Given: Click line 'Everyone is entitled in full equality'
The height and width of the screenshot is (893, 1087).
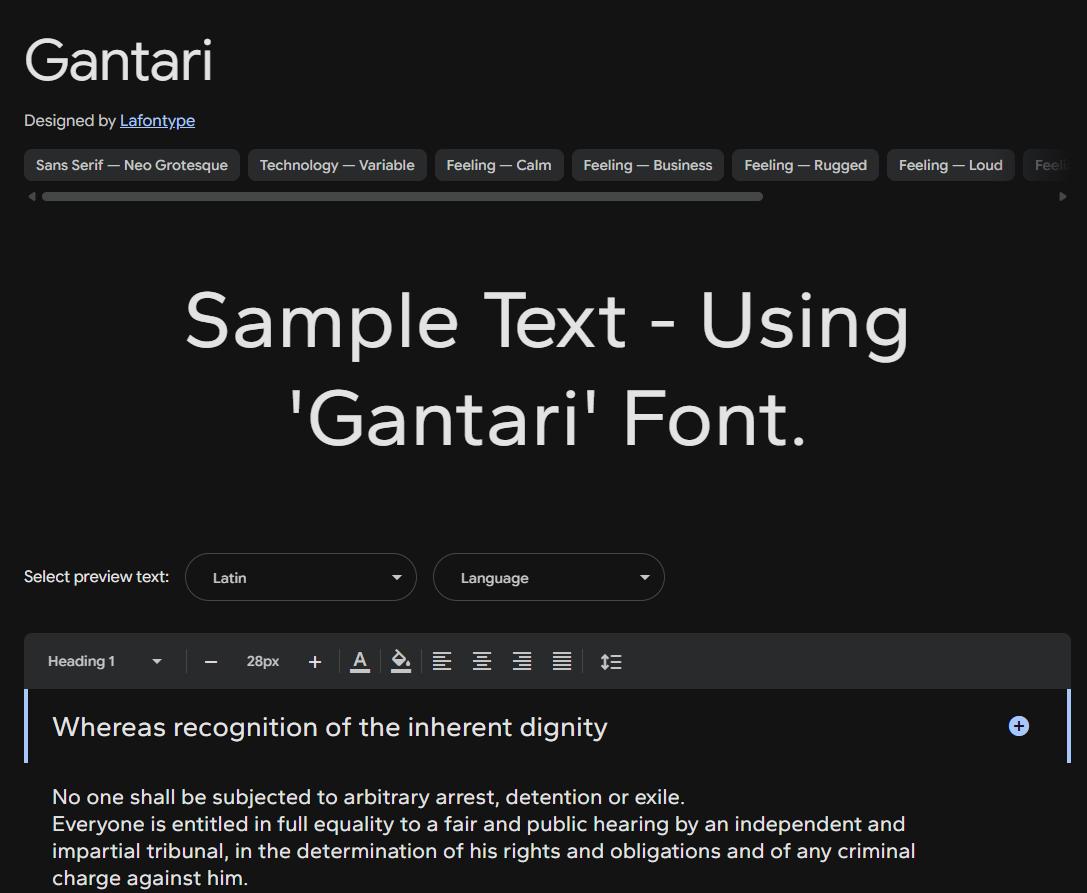Looking at the screenshot, I should (478, 824).
